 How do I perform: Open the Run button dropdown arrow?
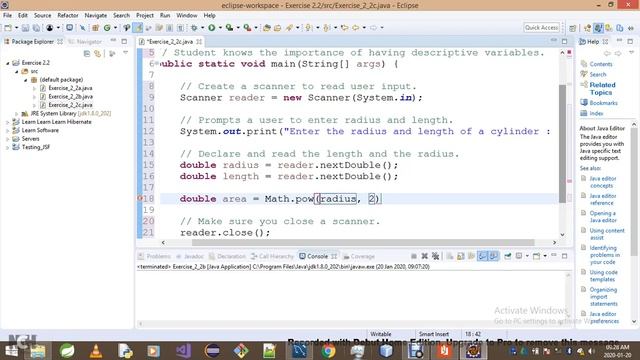point(220,28)
